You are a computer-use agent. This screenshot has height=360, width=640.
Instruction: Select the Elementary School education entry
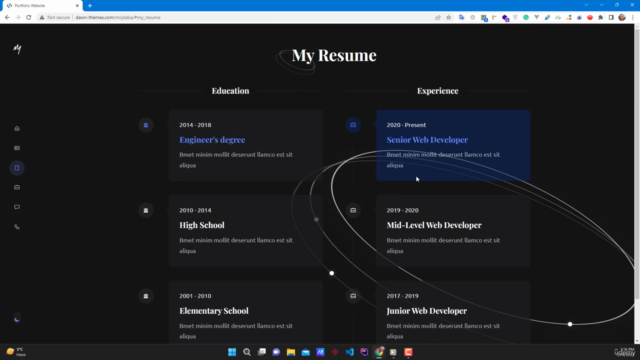[246, 312]
